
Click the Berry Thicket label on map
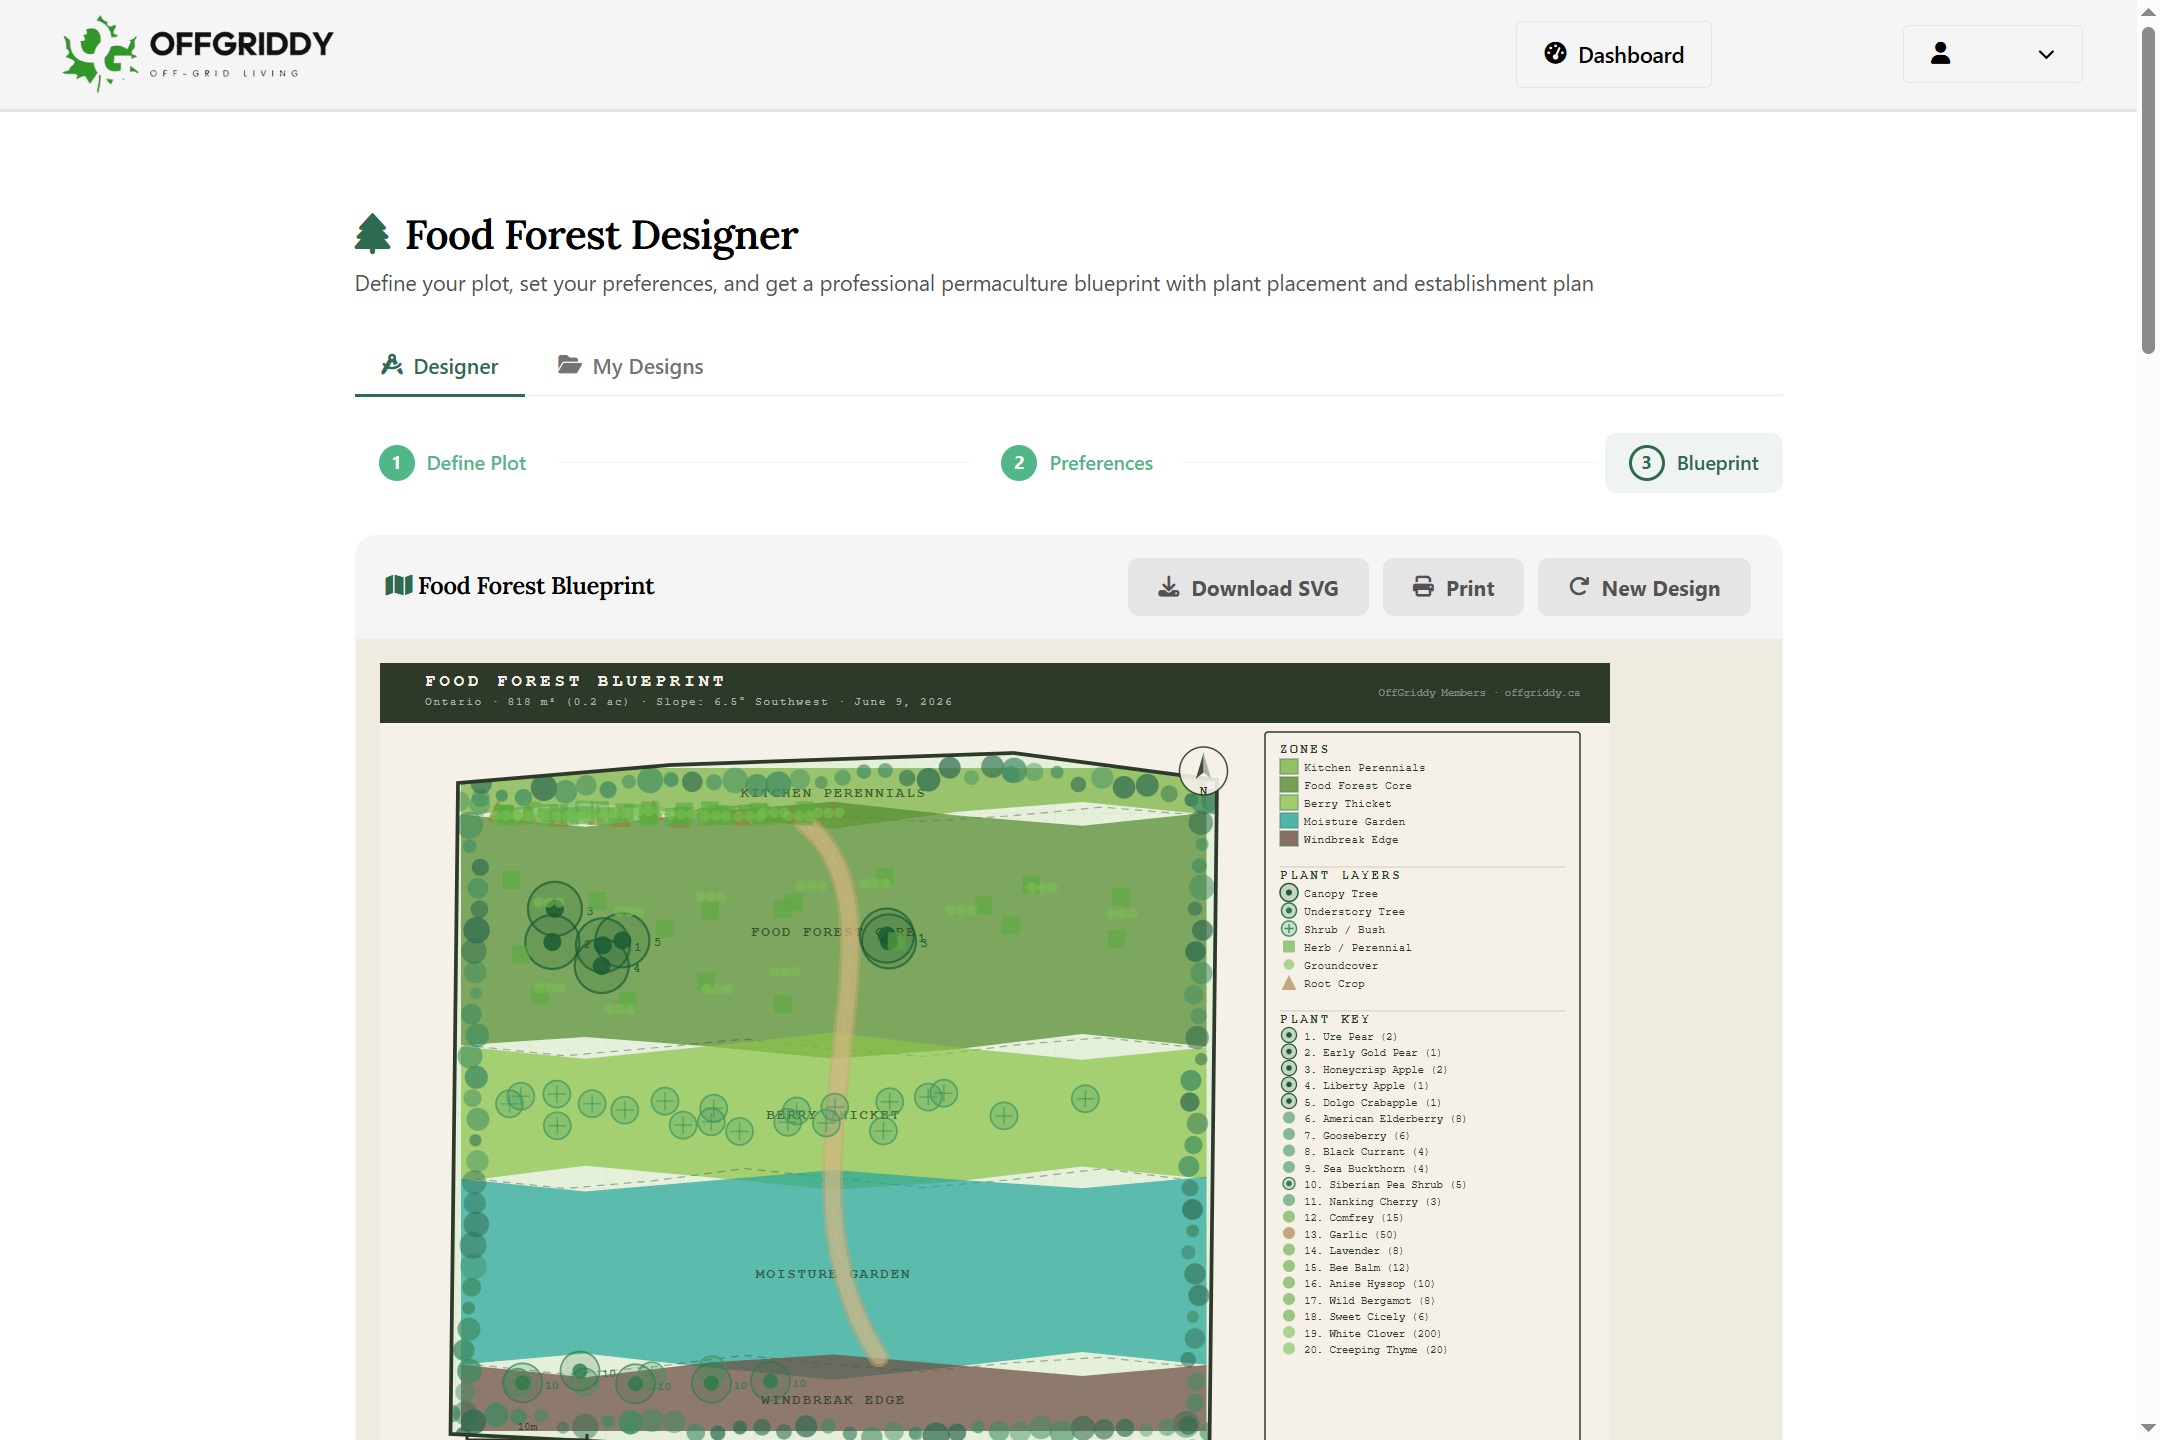pos(832,1114)
